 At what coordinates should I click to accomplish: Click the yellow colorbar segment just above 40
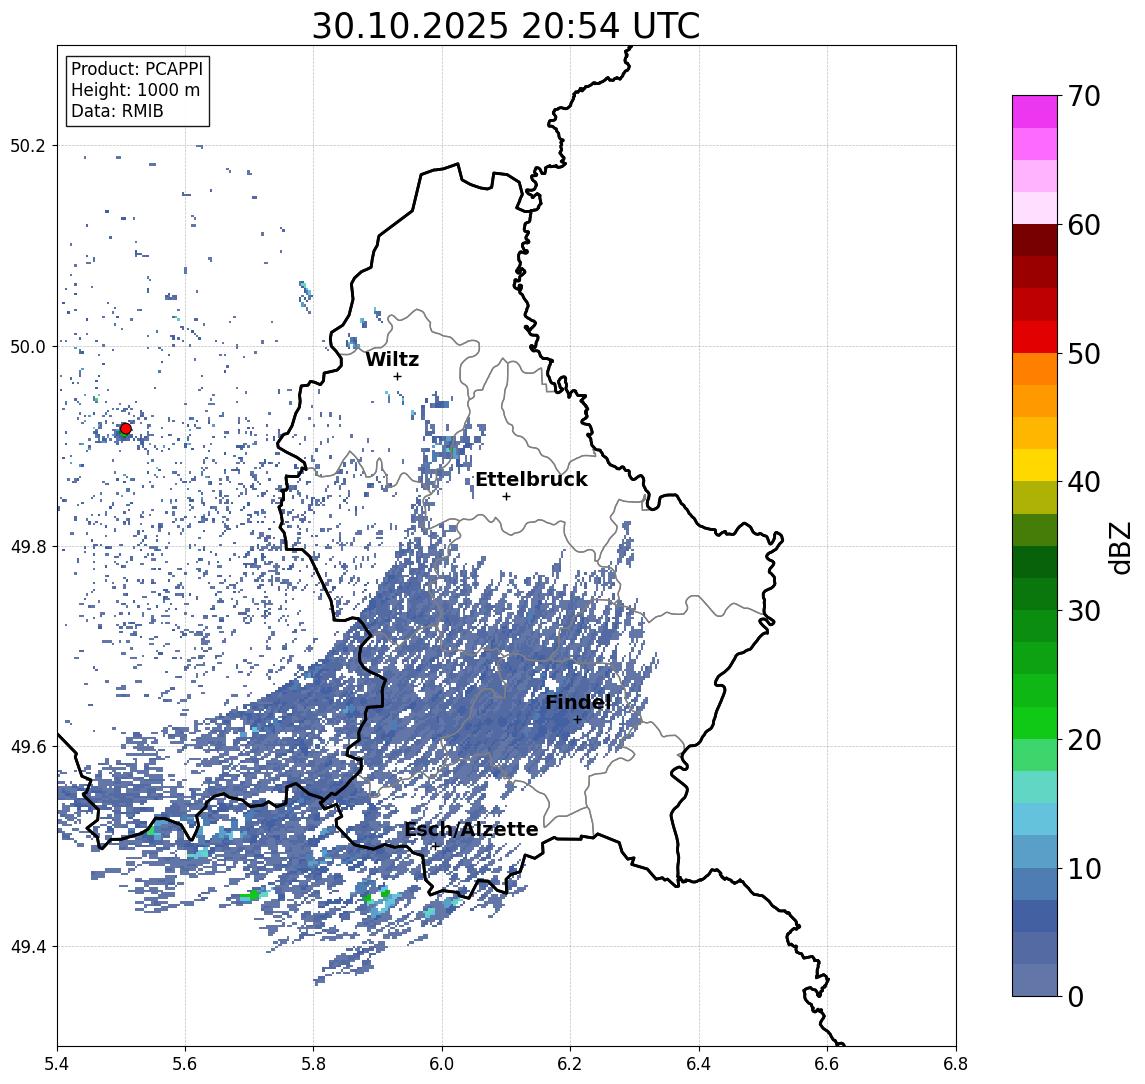[1035, 465]
